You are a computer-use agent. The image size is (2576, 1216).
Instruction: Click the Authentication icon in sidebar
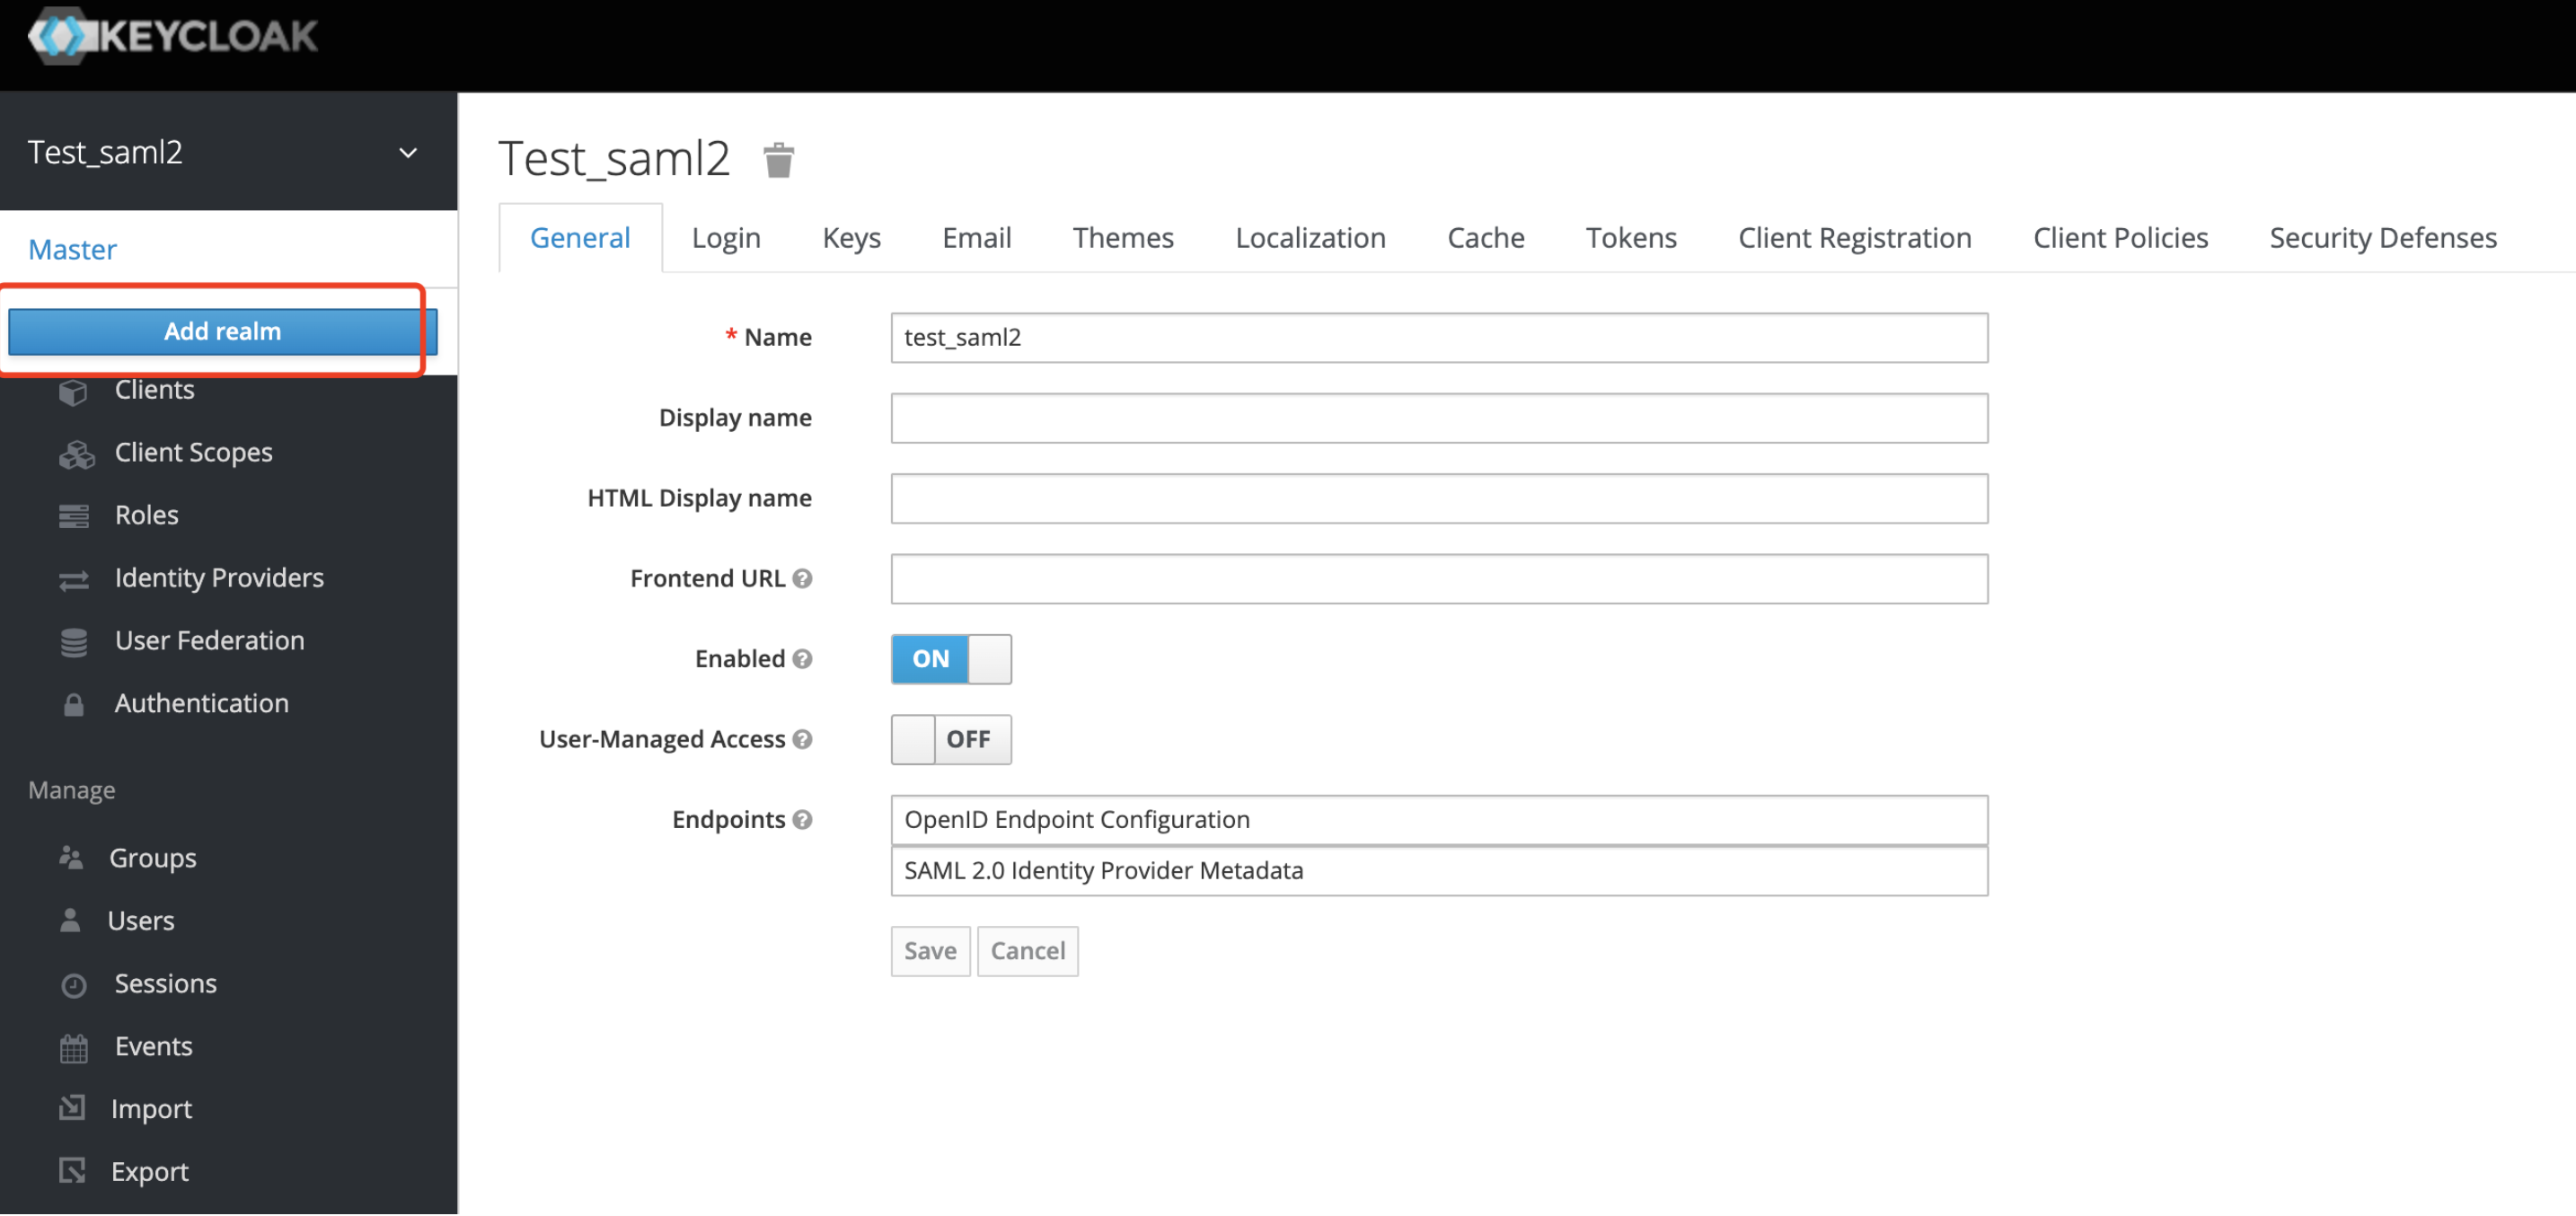point(75,701)
